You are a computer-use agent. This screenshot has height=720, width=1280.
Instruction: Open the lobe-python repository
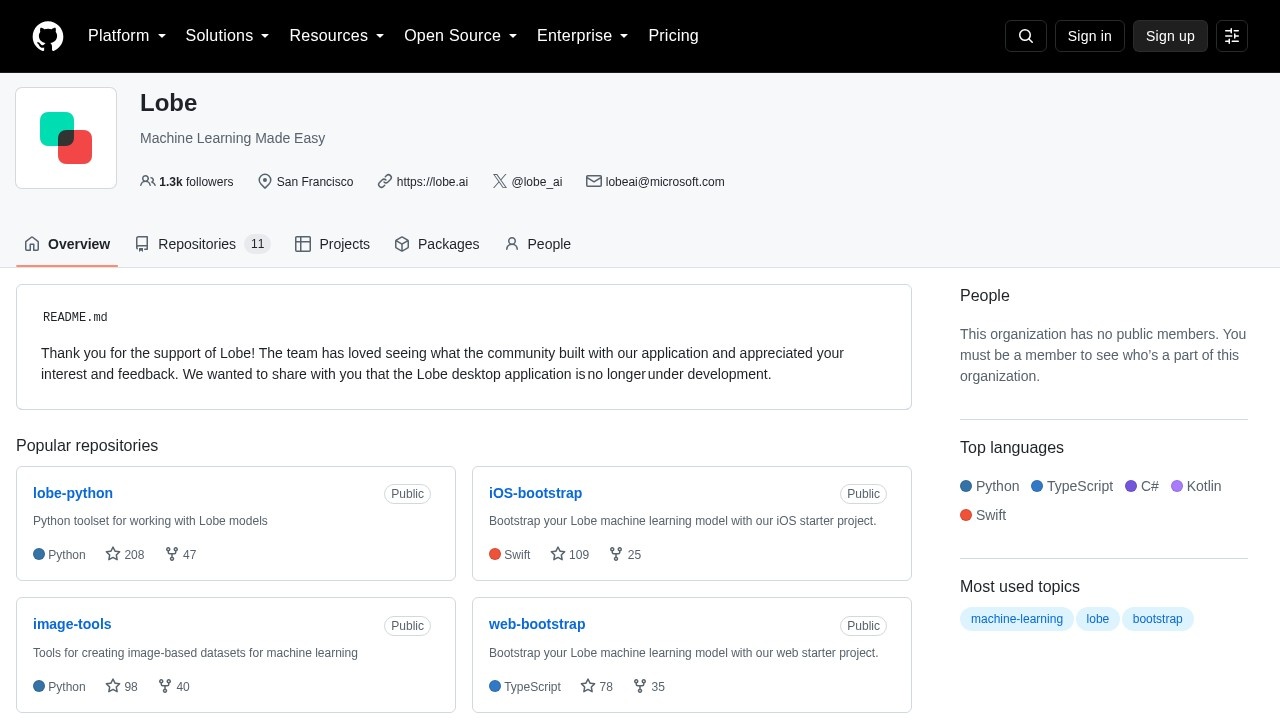(x=73, y=493)
